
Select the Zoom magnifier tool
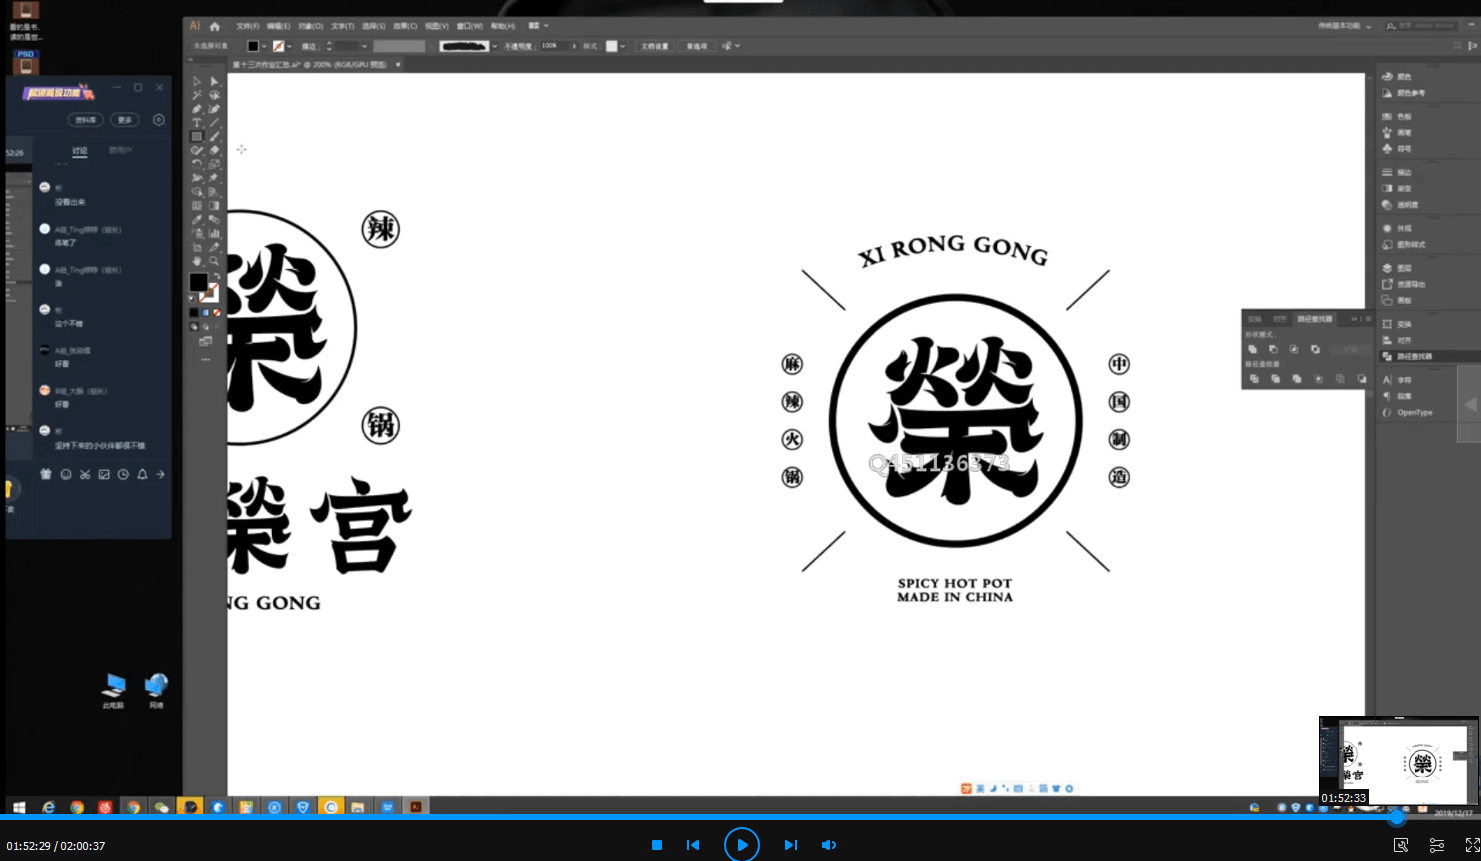(x=214, y=261)
